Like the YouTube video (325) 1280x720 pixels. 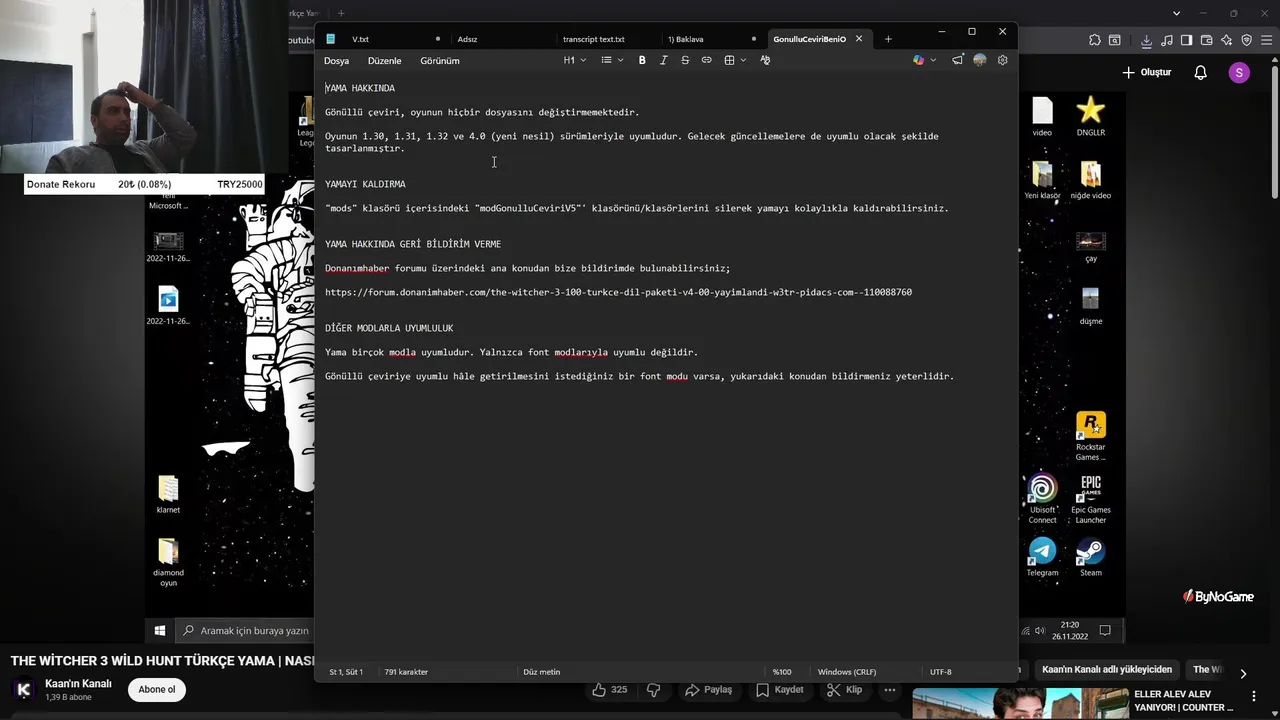610,690
